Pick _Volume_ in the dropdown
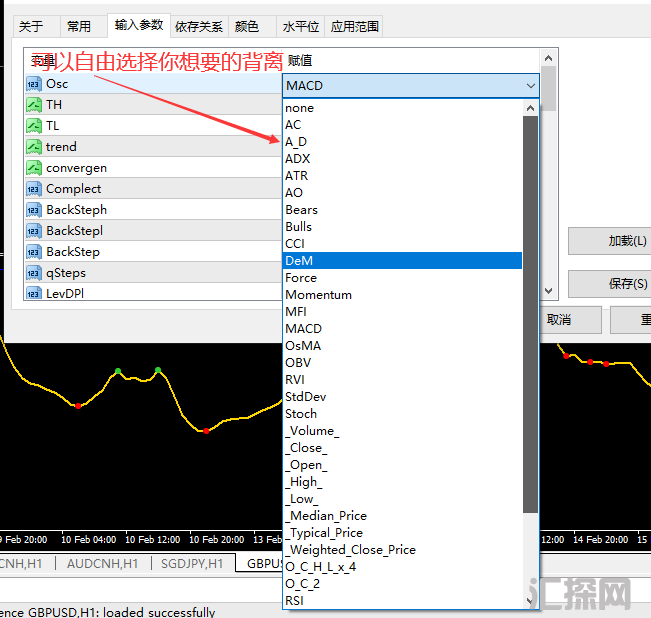This screenshot has width=651, height=618. 402,431
